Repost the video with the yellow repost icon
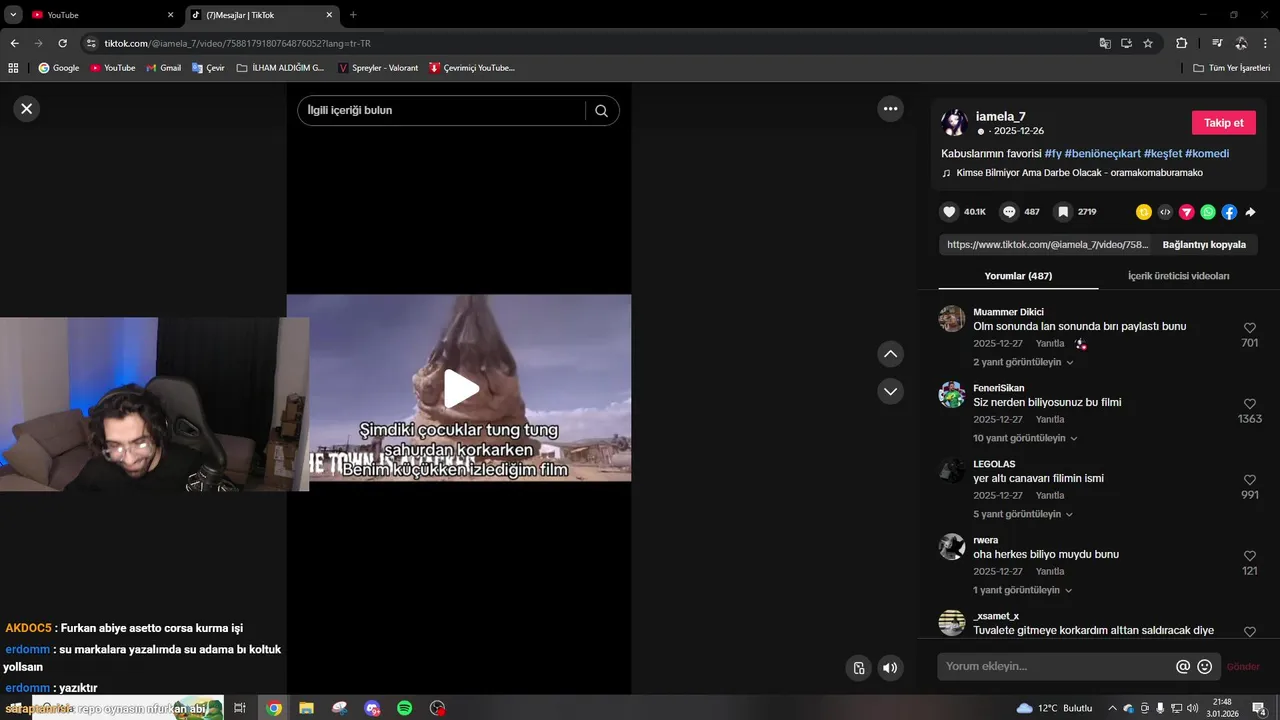 tap(1144, 212)
